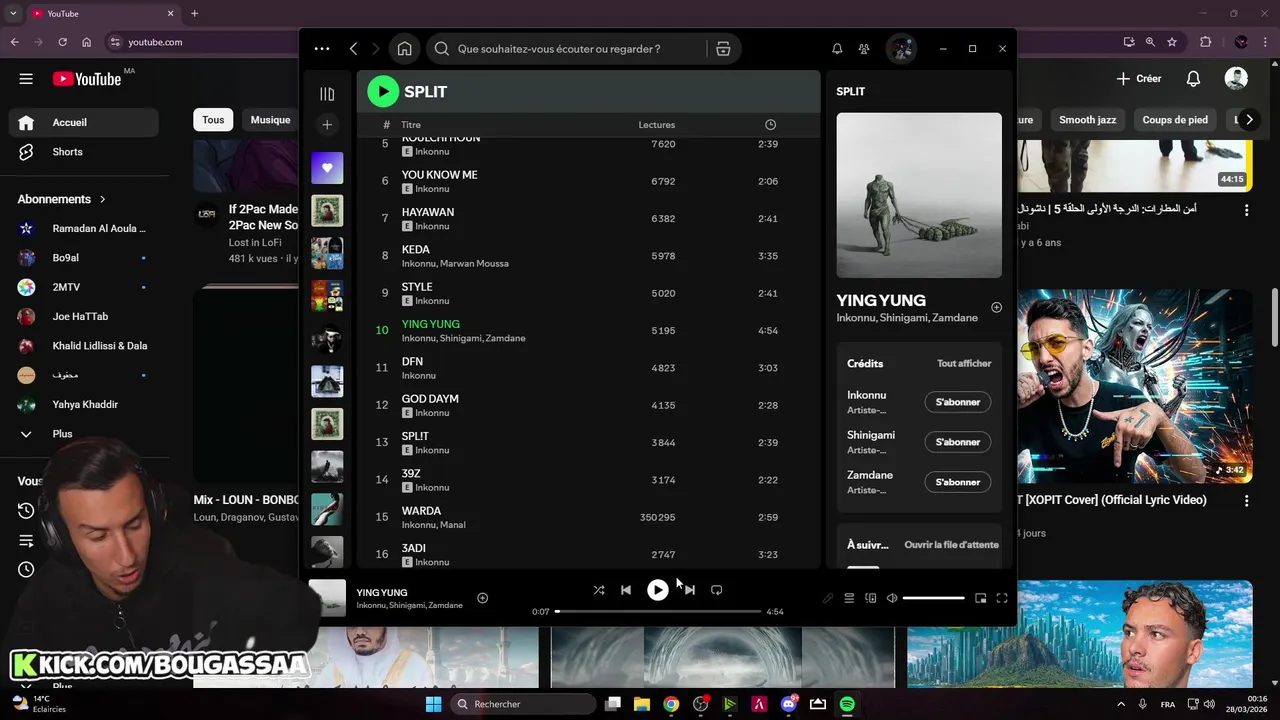Sort tracks by Titre column
This screenshot has width=1280, height=720.
411,125
